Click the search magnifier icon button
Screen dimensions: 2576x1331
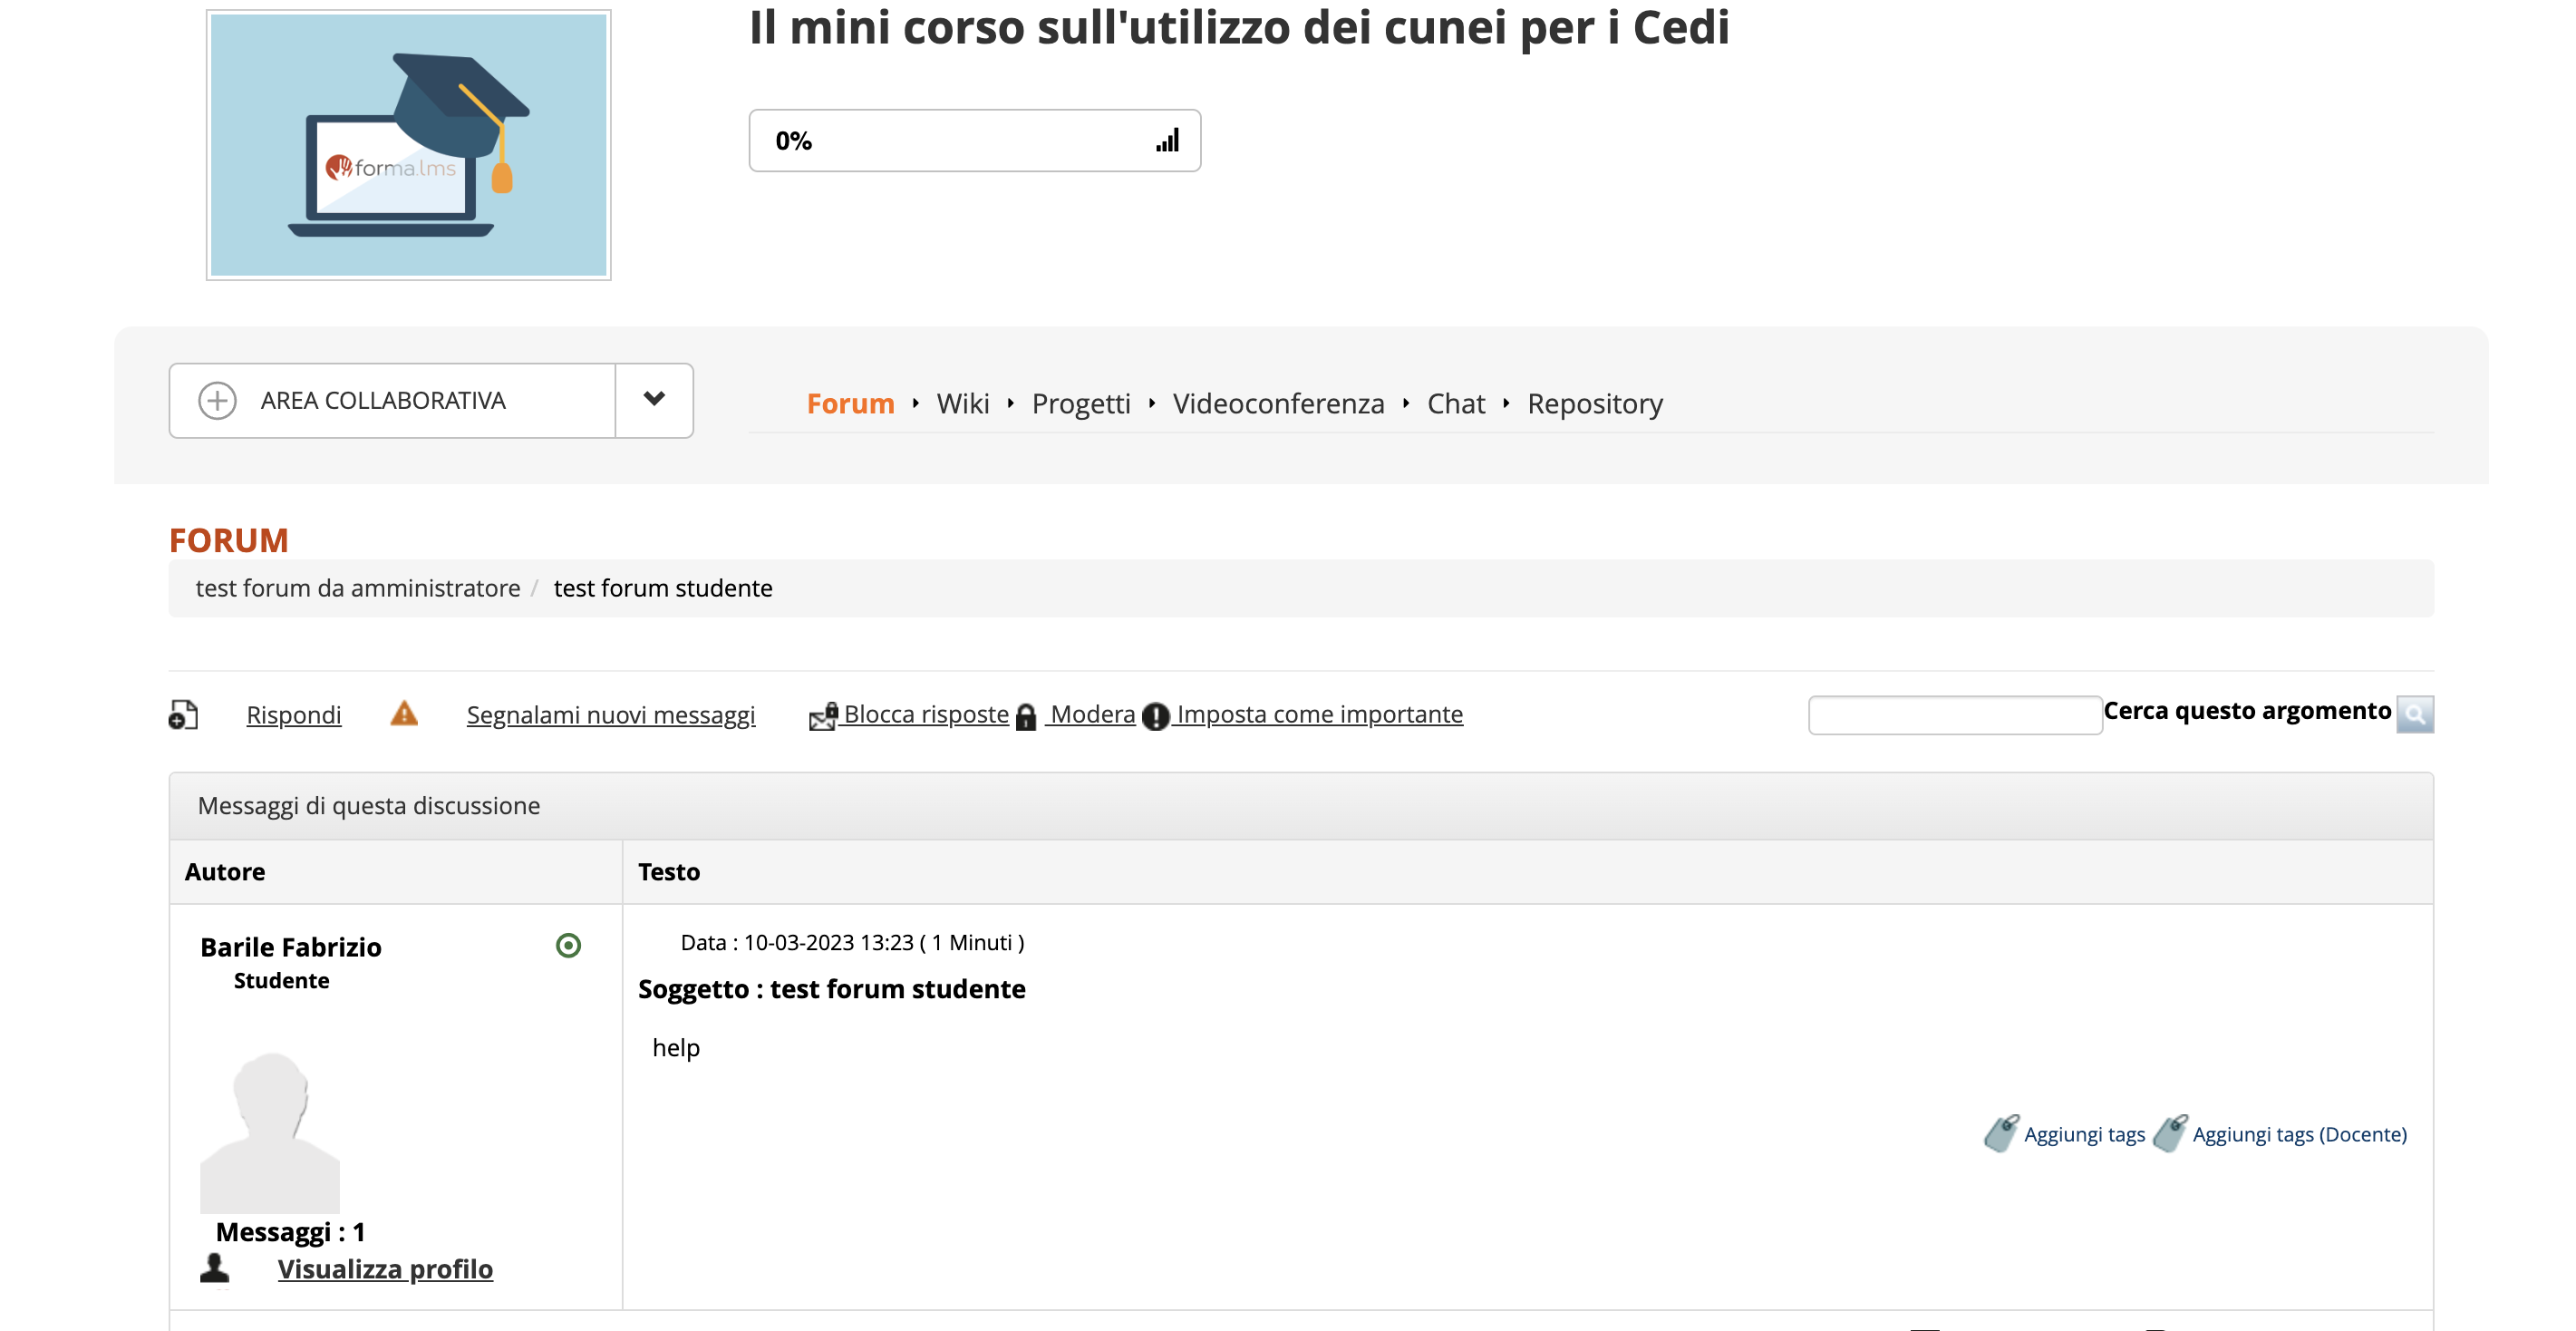pos(2414,715)
